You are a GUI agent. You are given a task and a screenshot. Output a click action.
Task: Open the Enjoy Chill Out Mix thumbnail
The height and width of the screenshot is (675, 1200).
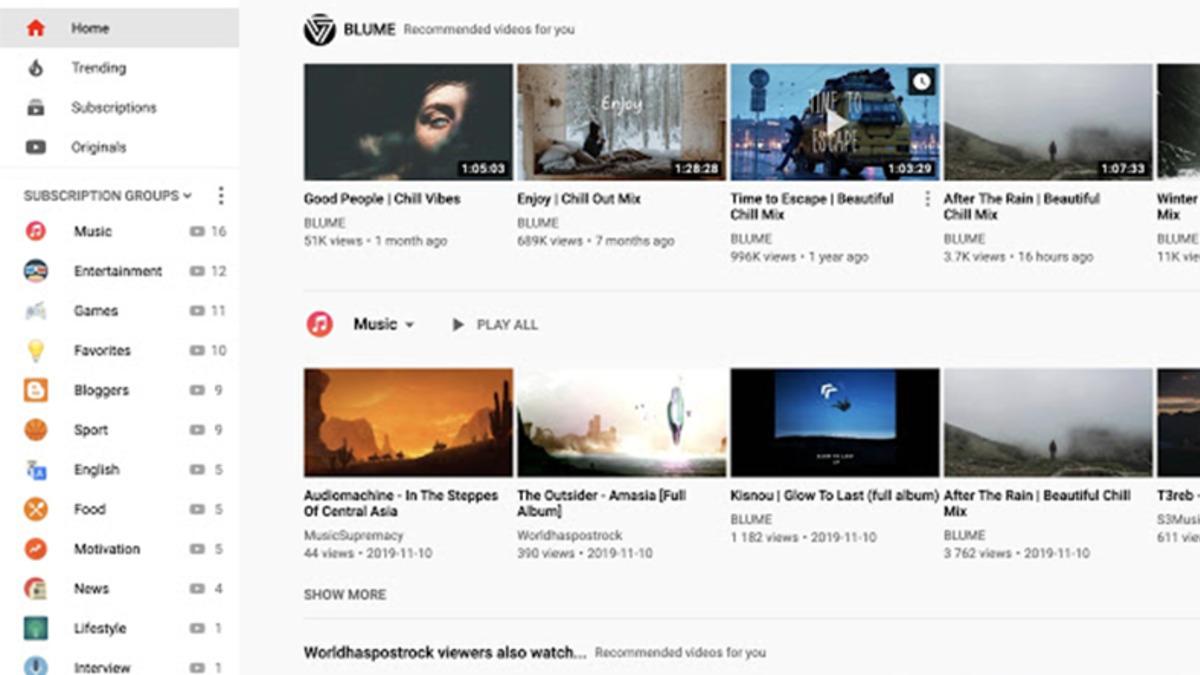620,120
